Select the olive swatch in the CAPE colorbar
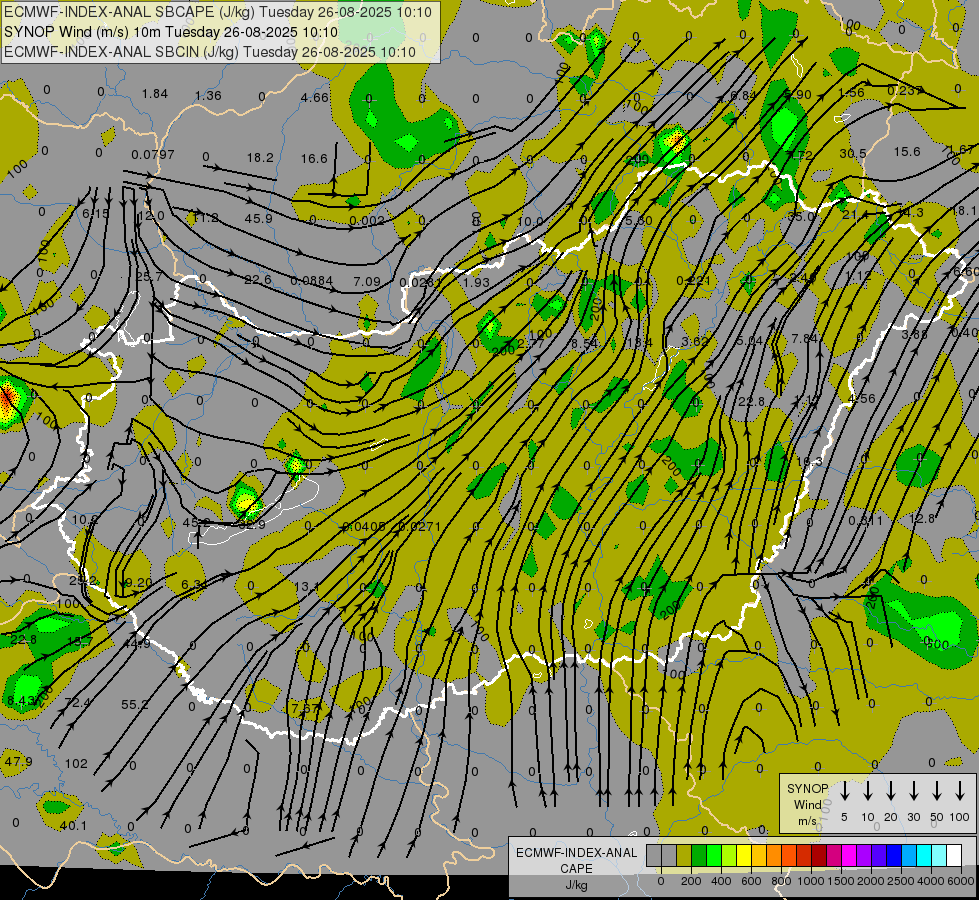 (x=684, y=855)
